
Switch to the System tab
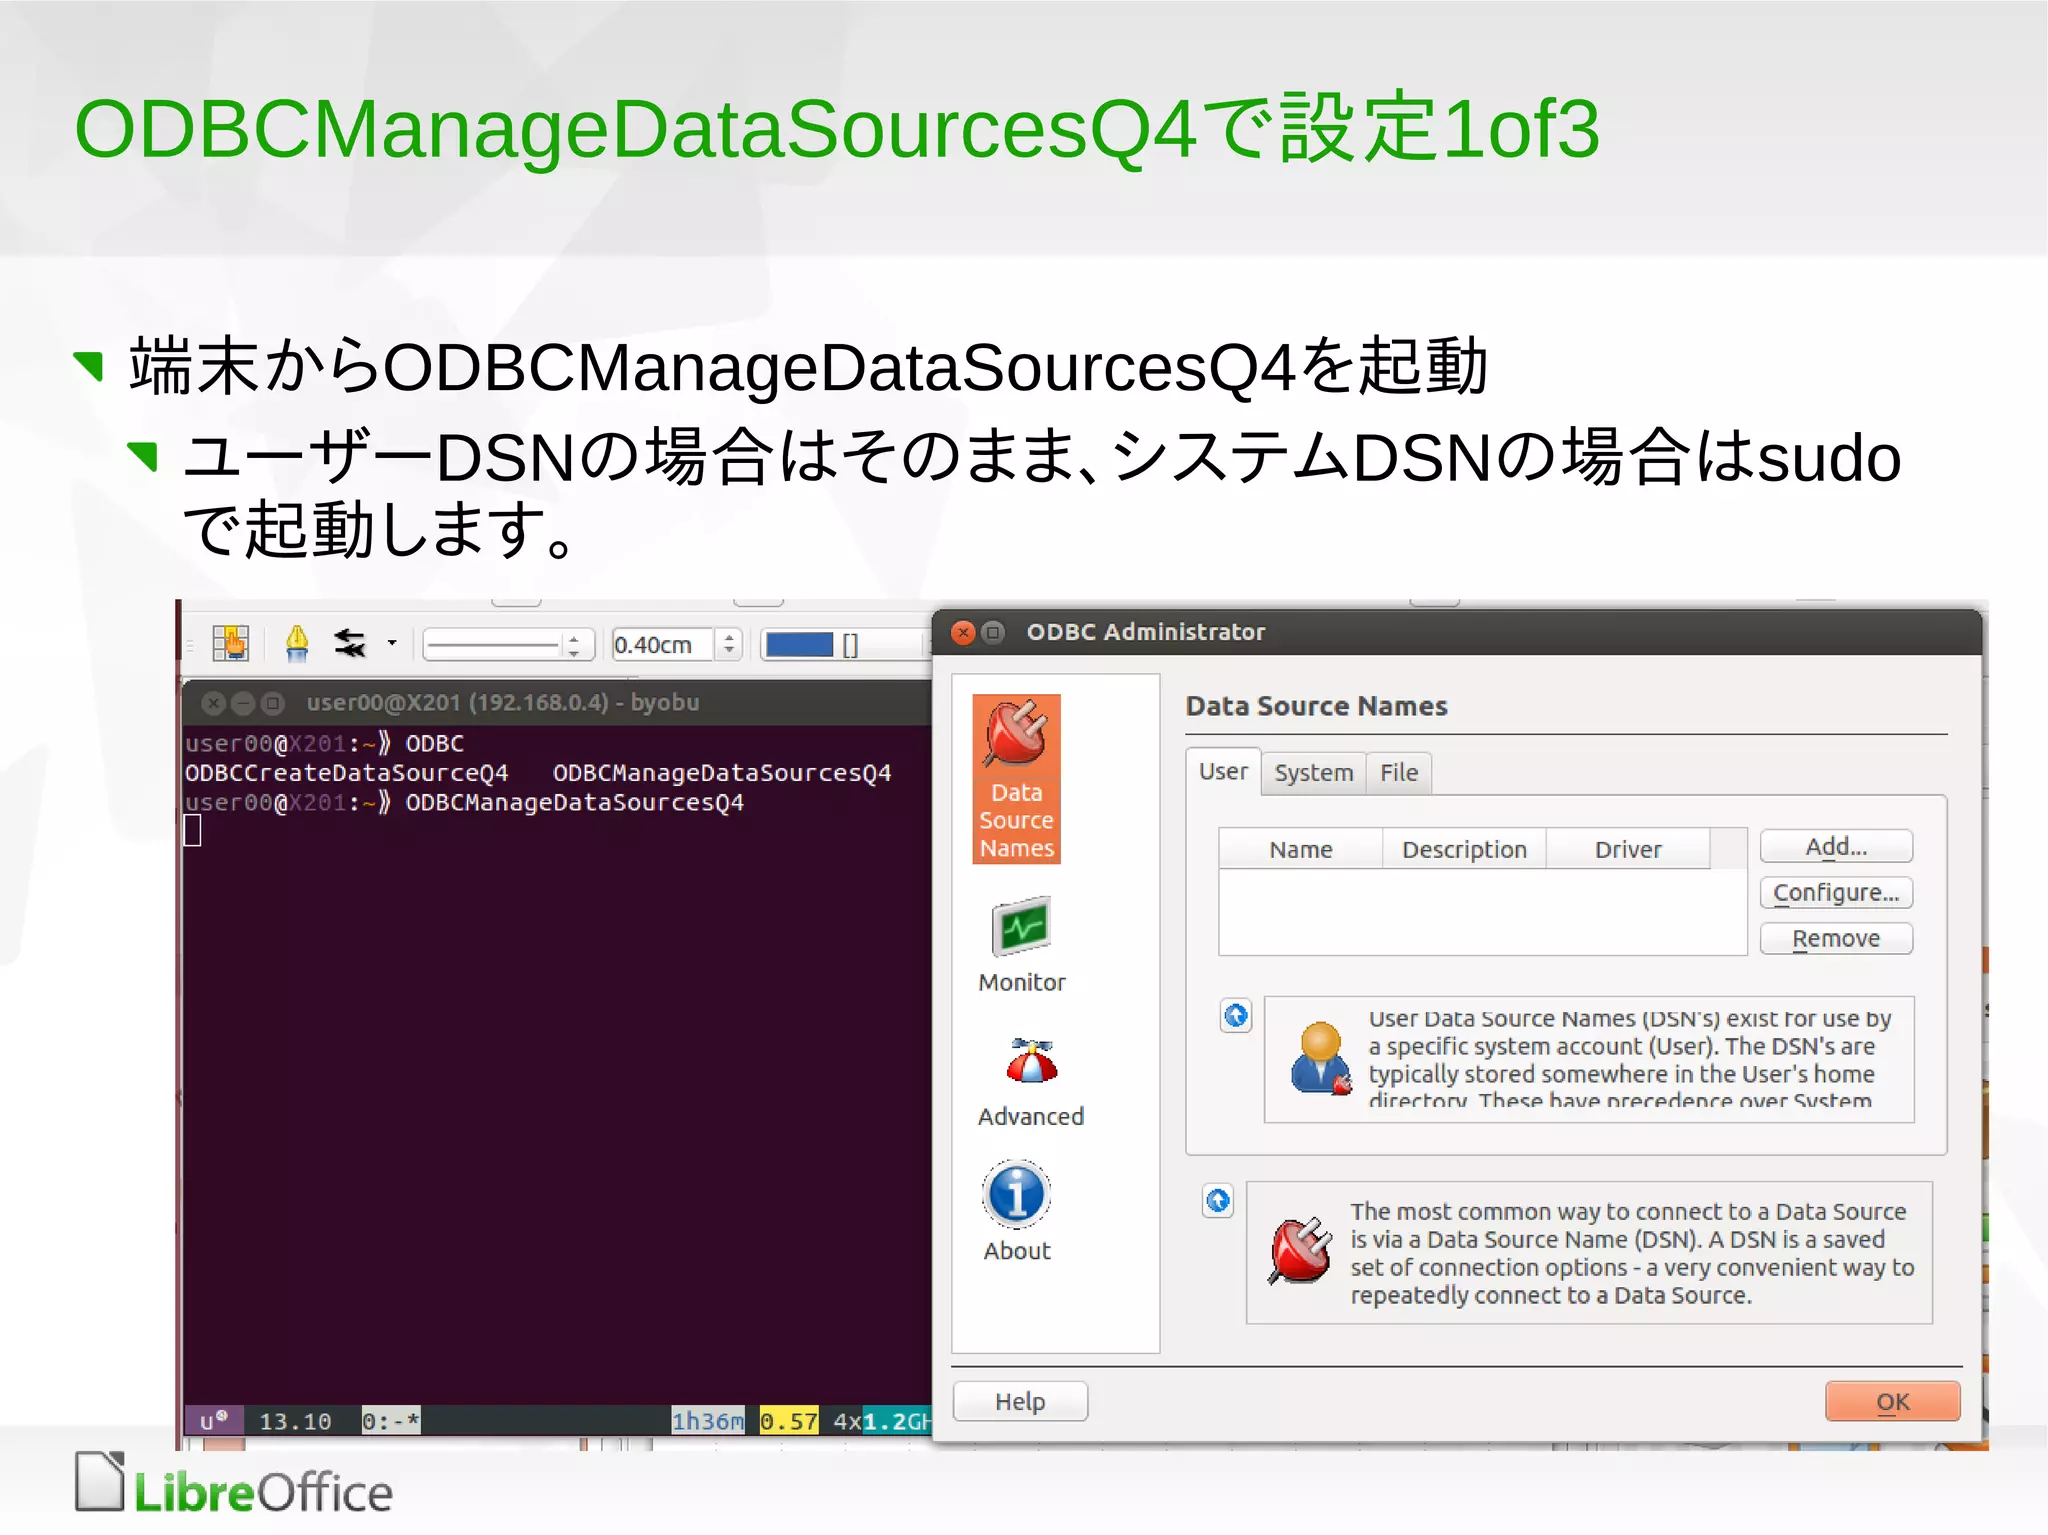[1313, 773]
